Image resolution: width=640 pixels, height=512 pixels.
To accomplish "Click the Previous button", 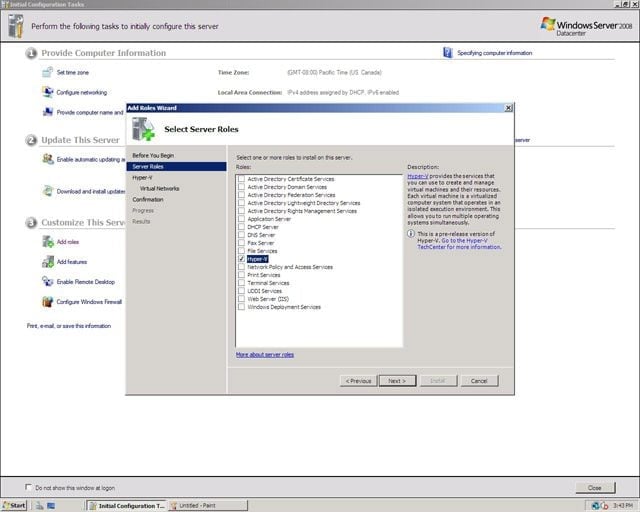I will click(358, 381).
